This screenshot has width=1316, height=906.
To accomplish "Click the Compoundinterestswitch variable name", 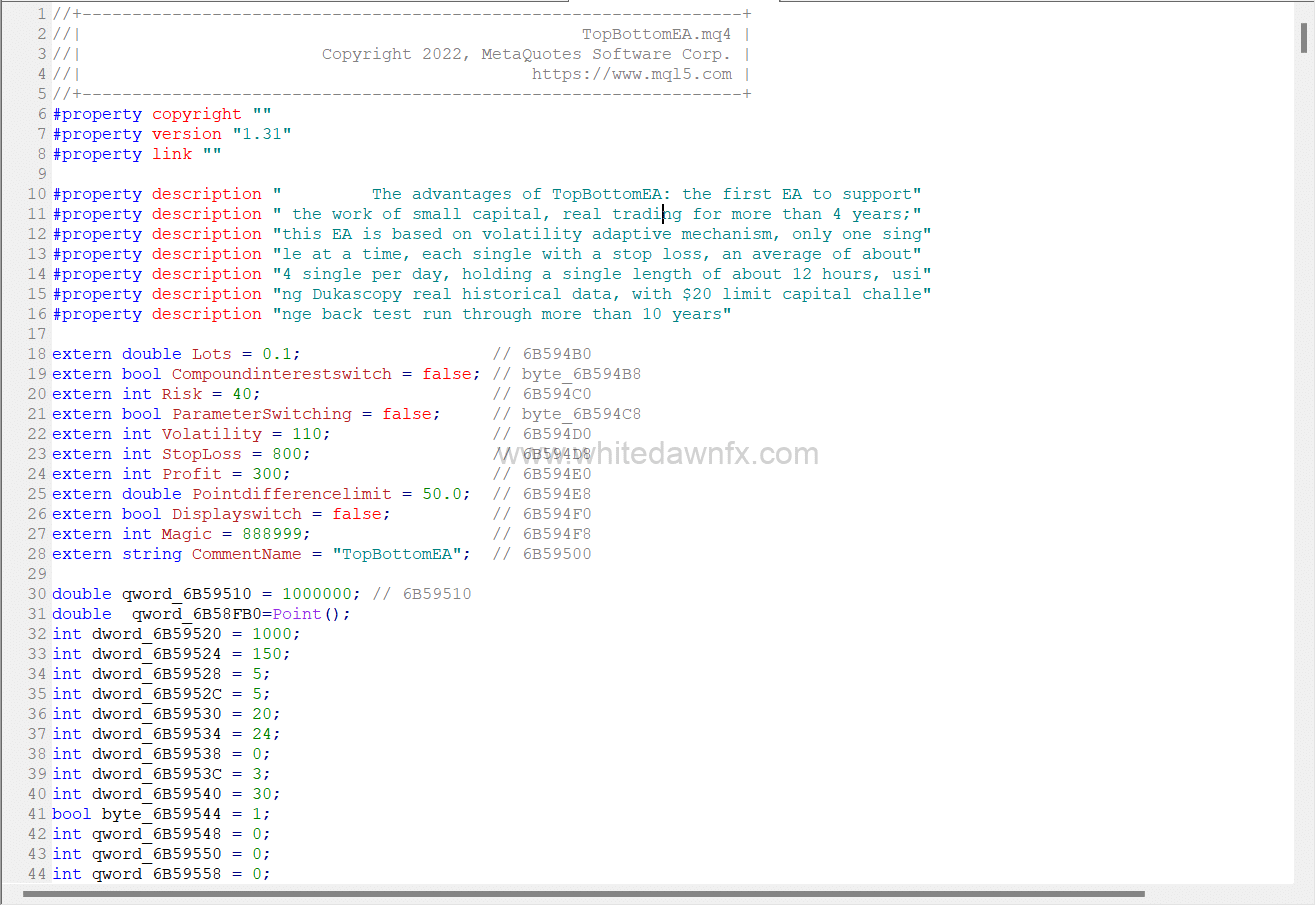I will pyautogui.click(x=281, y=374).
